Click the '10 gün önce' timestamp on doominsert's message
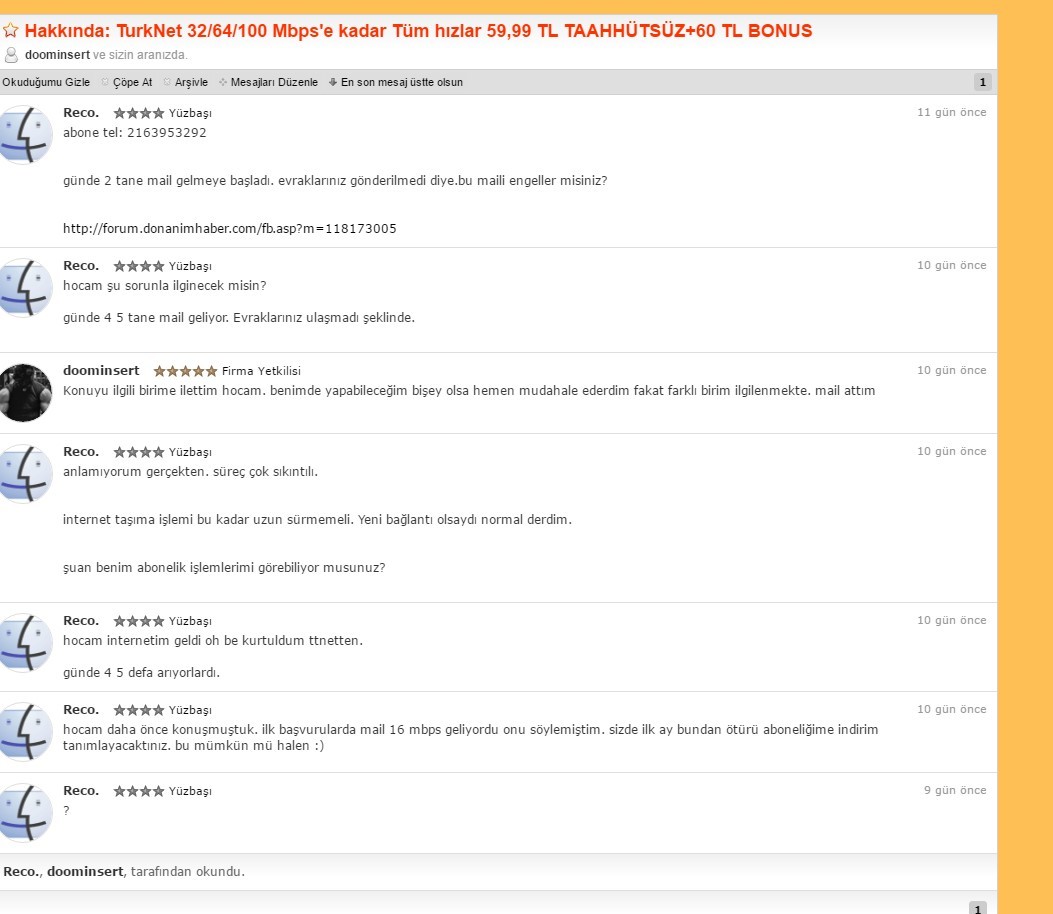The image size is (1053, 914). [x=952, y=370]
